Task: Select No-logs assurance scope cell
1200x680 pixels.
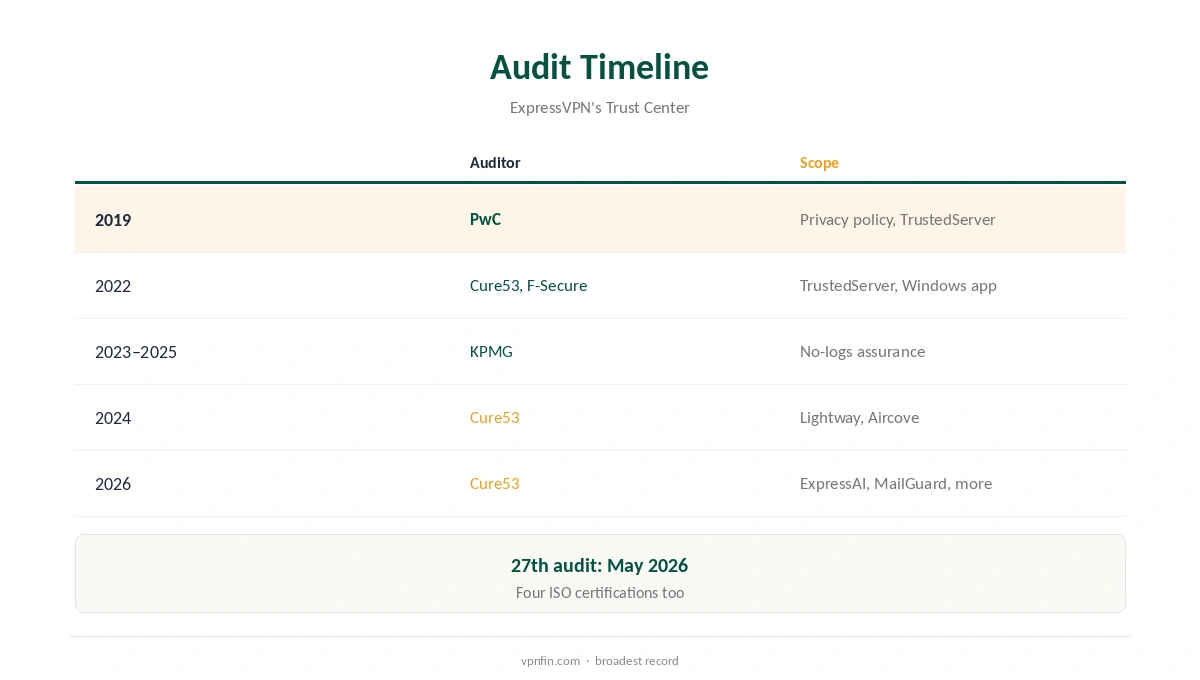Action: click(x=862, y=351)
